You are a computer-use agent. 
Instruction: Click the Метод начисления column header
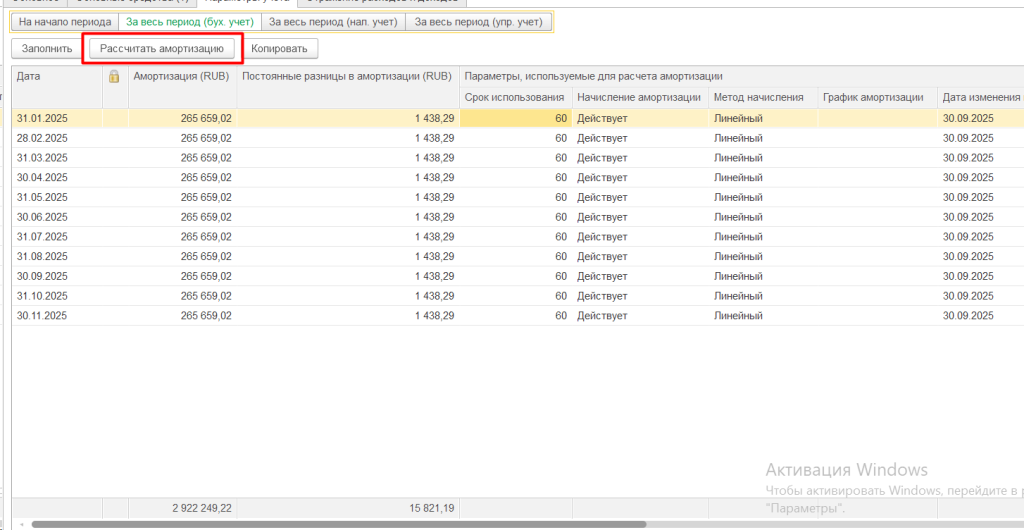(759, 97)
